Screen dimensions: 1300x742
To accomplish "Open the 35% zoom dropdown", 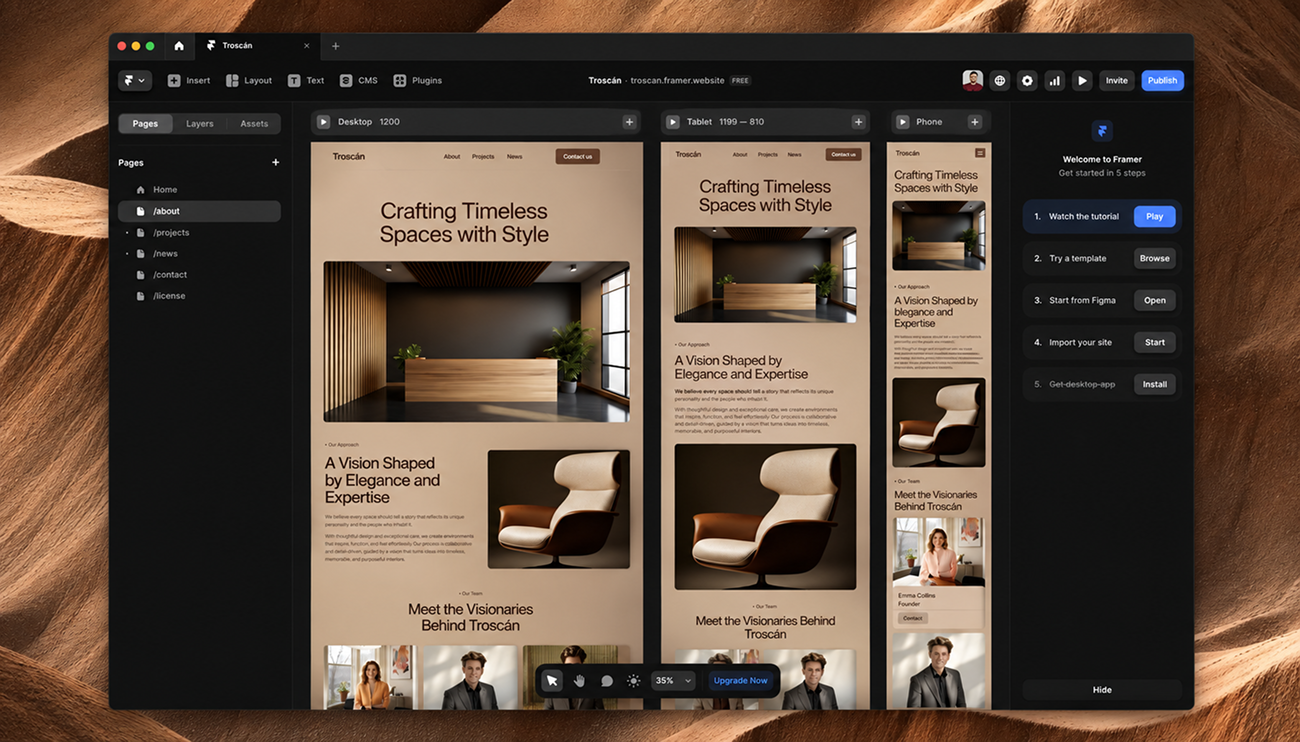I will tap(674, 681).
